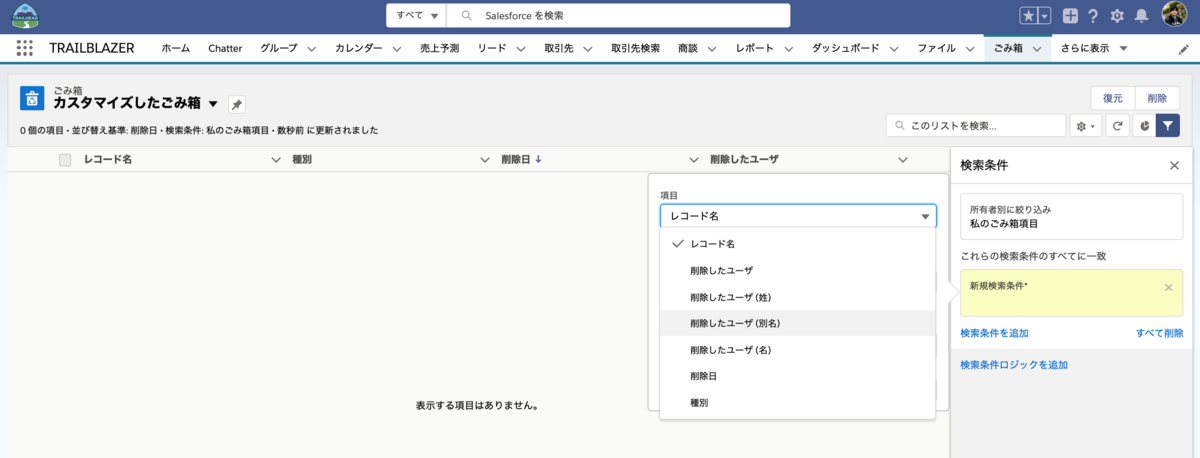Choose 削除したユーザ (姓) option
This screenshot has height=458, width=1200.
point(796,297)
